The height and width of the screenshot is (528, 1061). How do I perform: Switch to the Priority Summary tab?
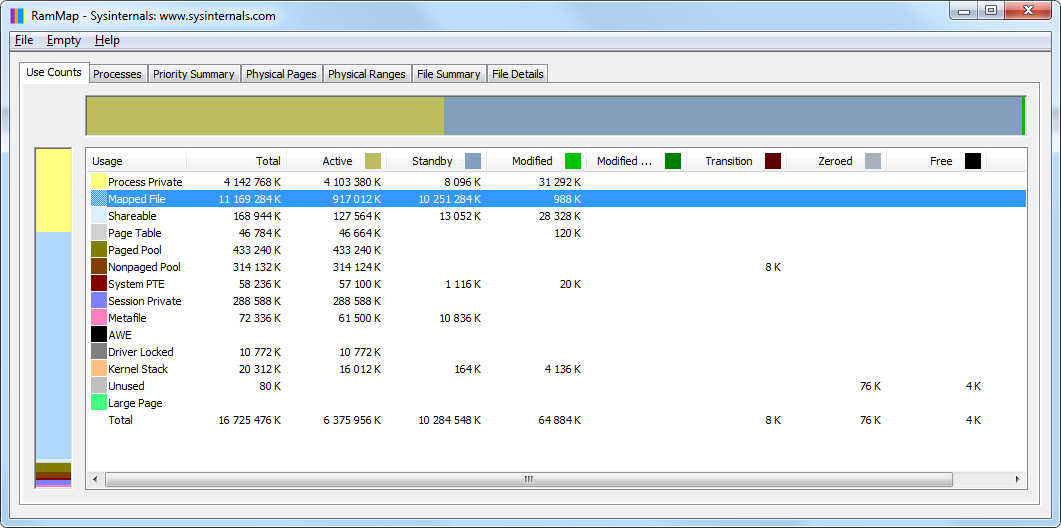coord(194,74)
